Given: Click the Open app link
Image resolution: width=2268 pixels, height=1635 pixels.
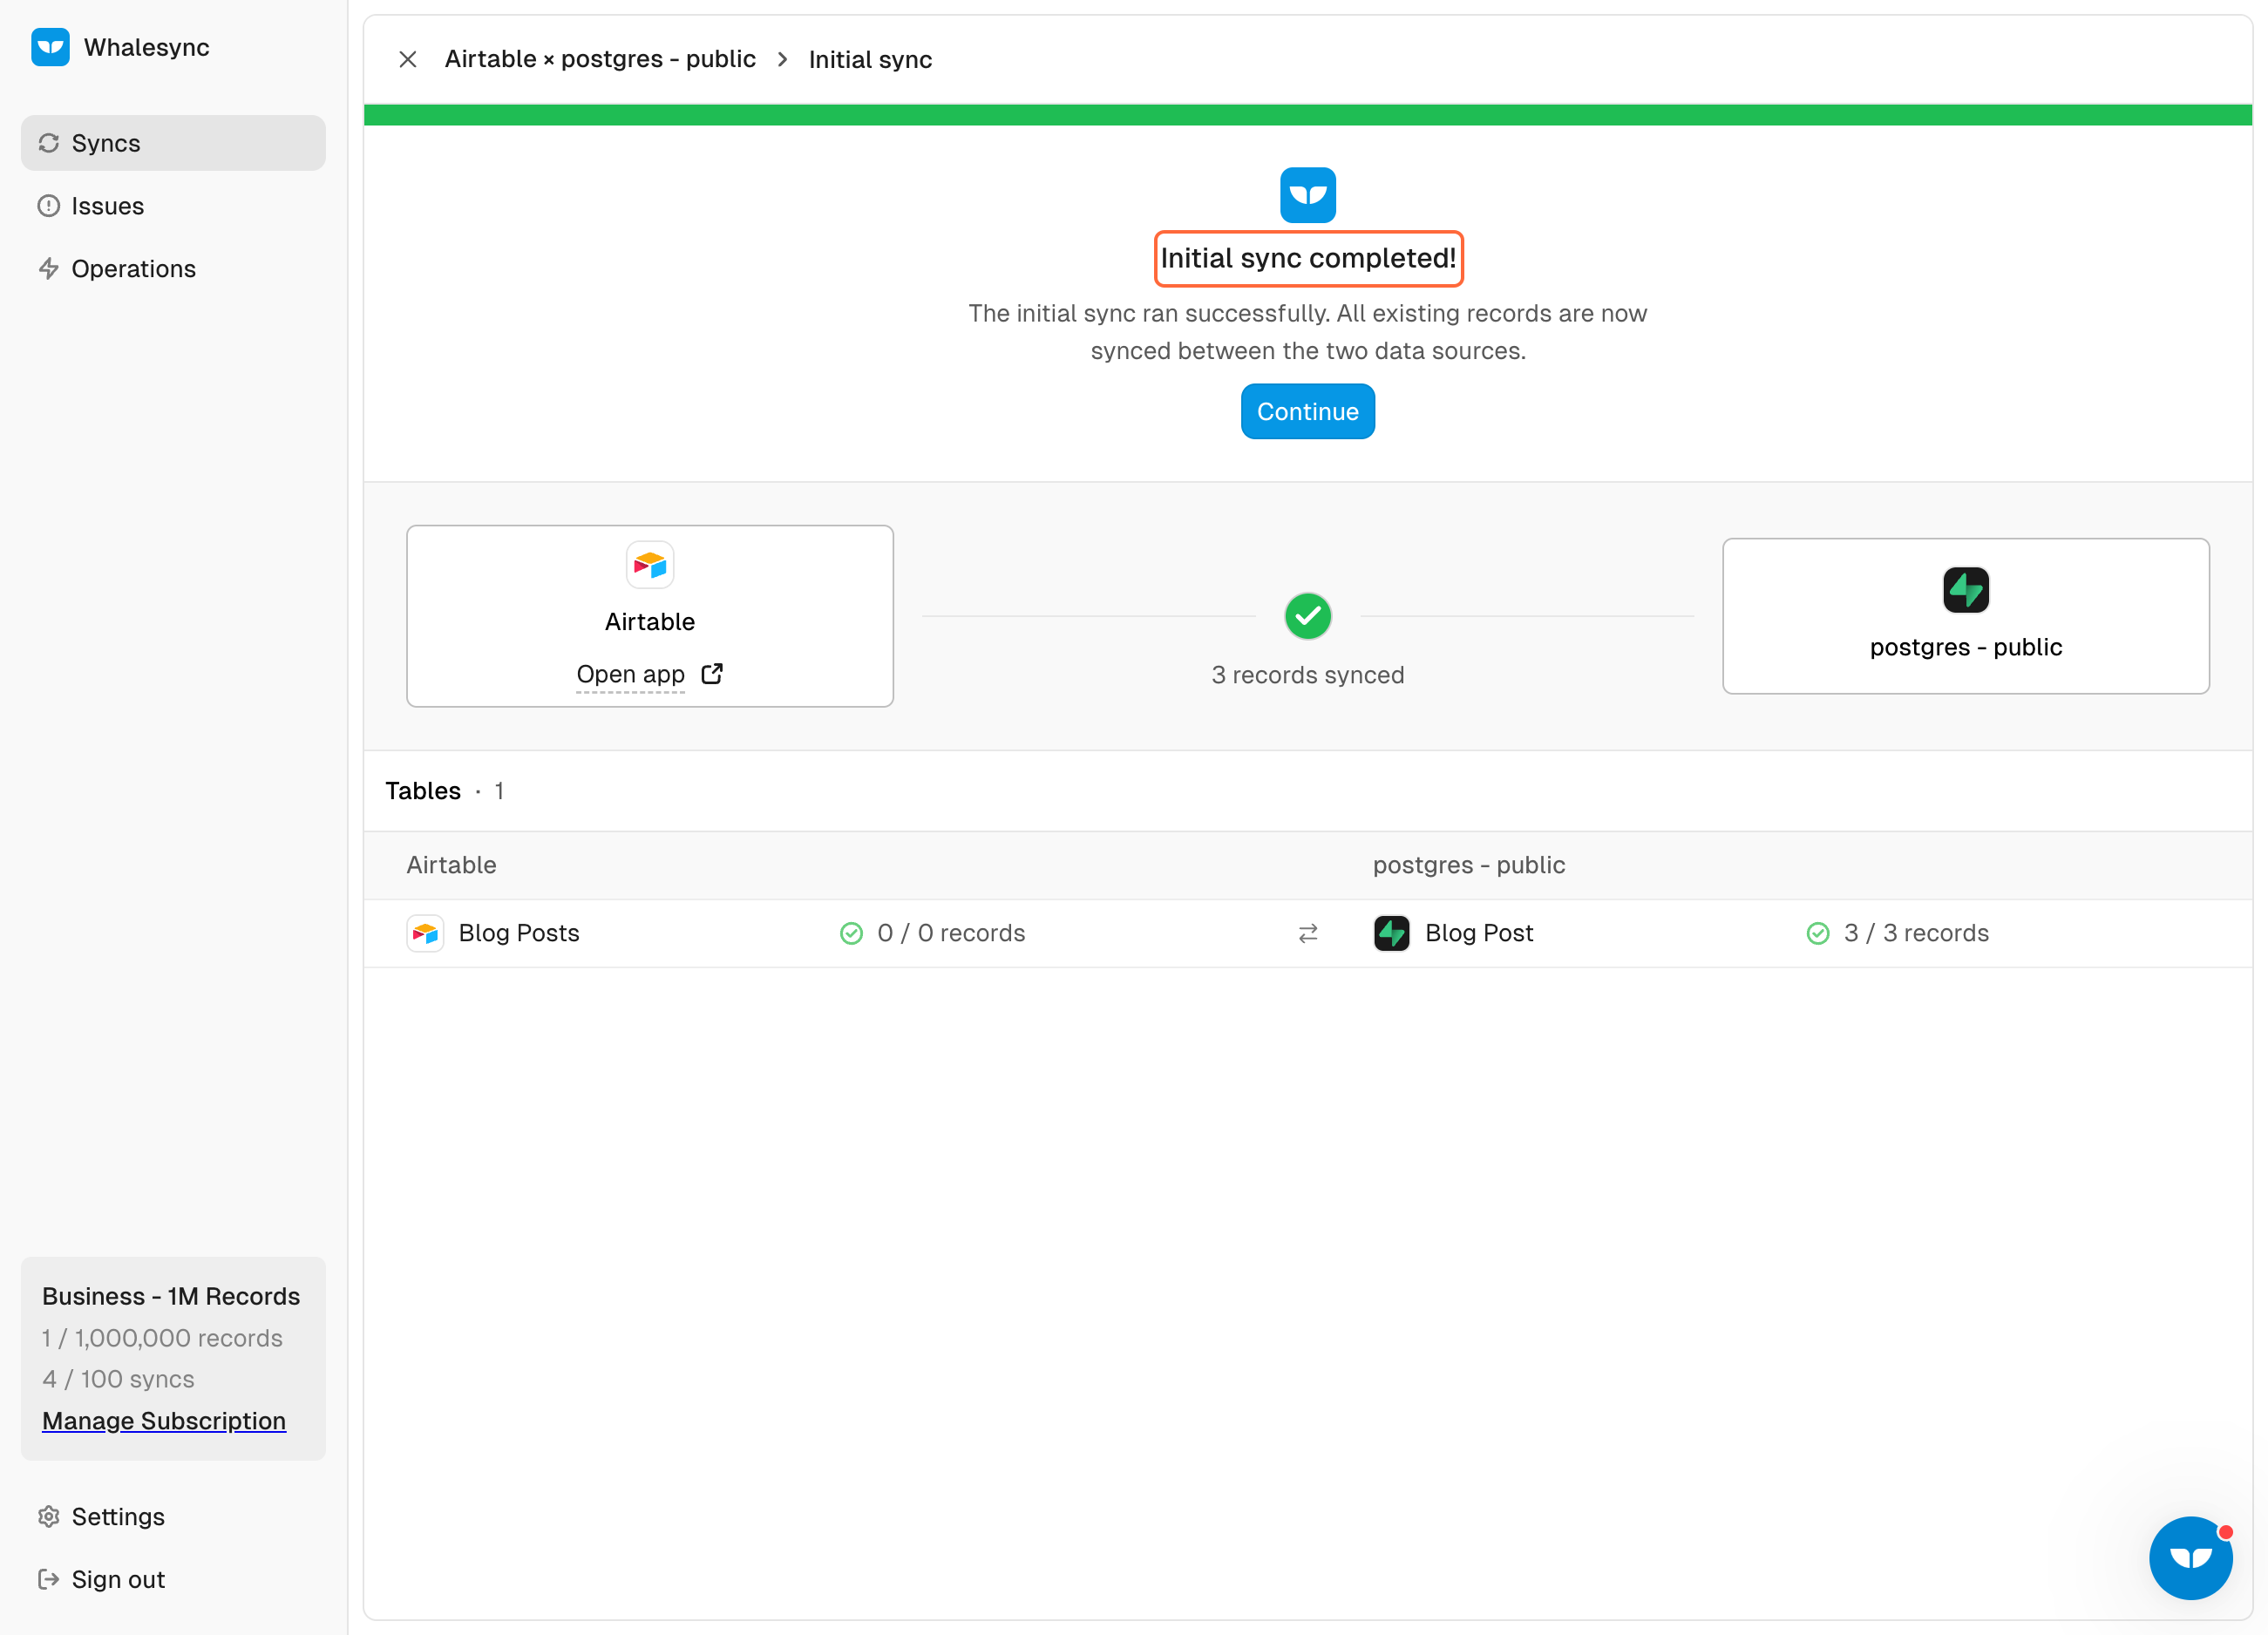Looking at the screenshot, I should point(631,674).
